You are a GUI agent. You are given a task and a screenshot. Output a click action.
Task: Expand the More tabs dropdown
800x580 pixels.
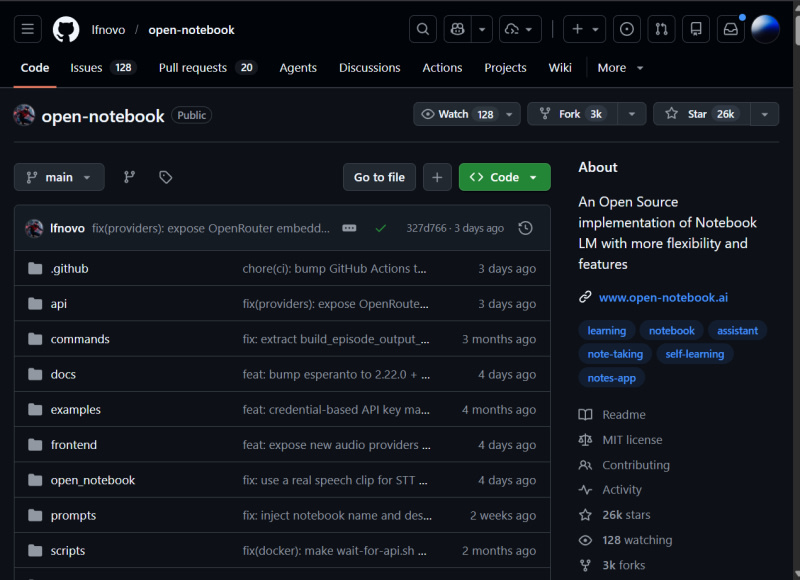[x=620, y=68]
